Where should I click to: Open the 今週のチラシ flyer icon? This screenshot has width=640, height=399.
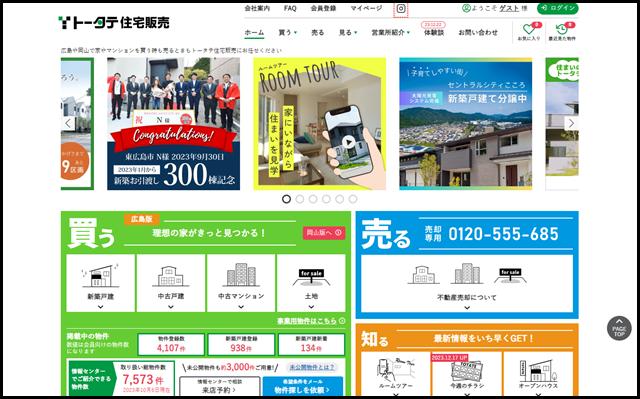point(467,370)
